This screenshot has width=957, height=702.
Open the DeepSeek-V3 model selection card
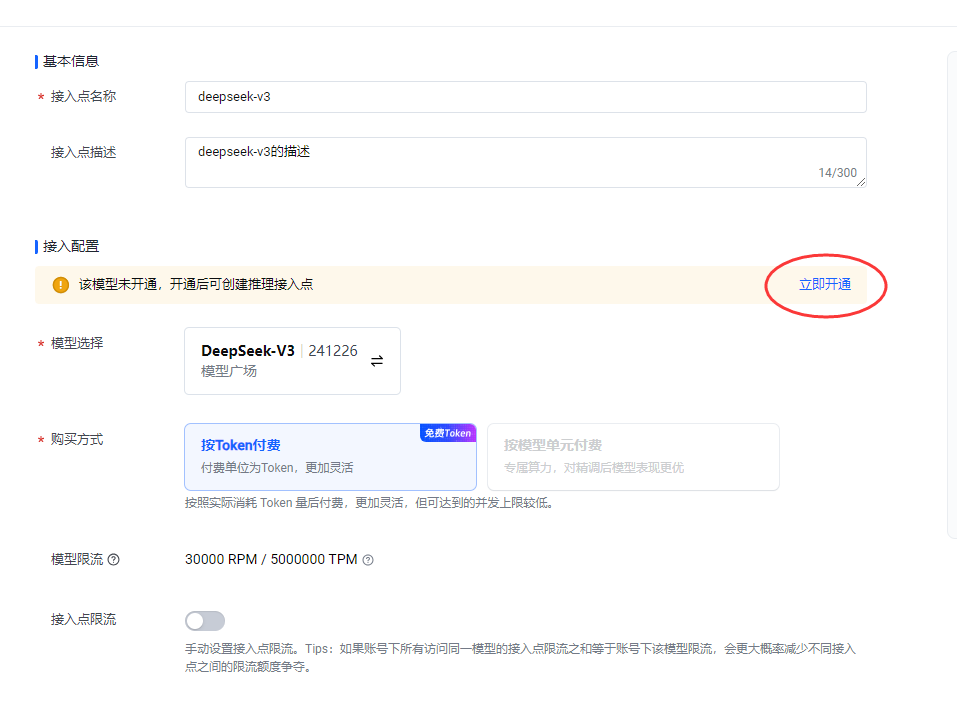click(292, 361)
